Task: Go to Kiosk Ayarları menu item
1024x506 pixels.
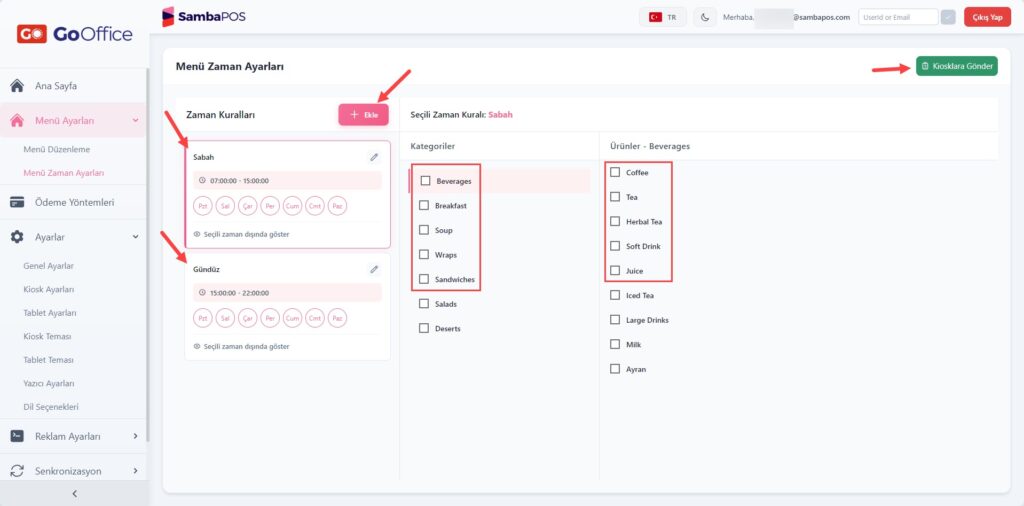Action: pyautogui.click(x=48, y=289)
